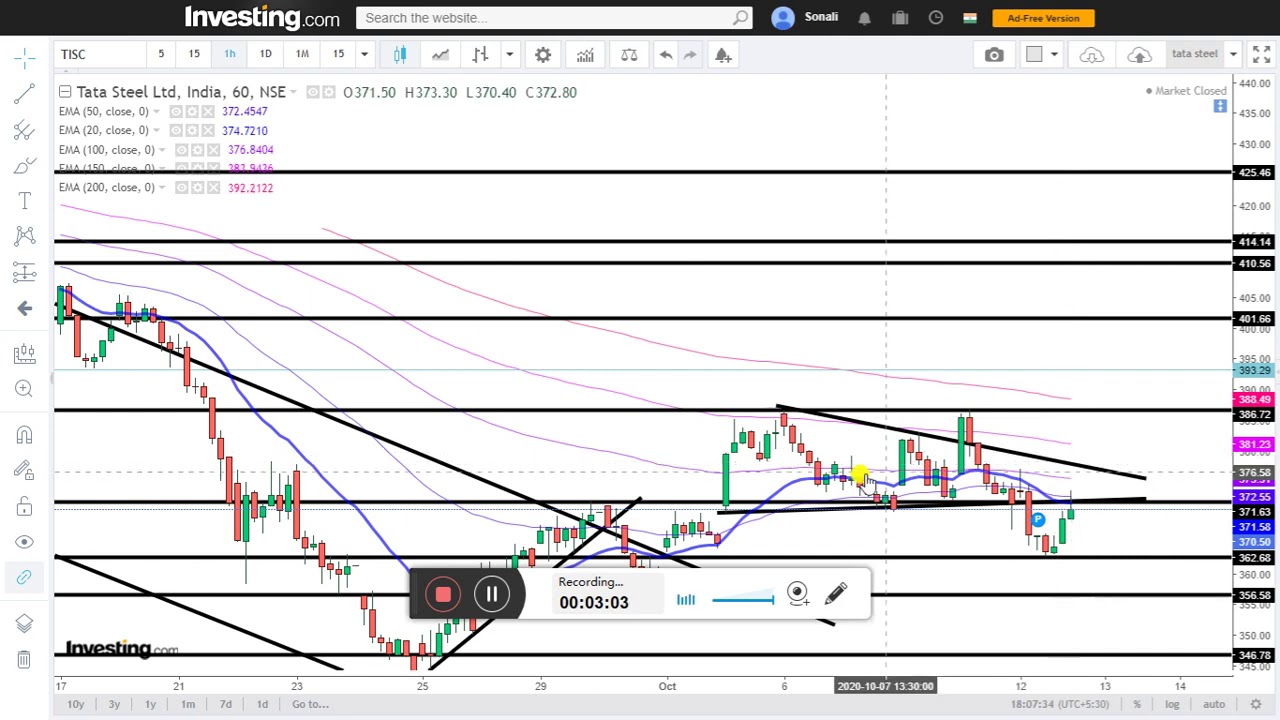Select the 1D interval
This screenshot has width=1280, height=720.
266,54
